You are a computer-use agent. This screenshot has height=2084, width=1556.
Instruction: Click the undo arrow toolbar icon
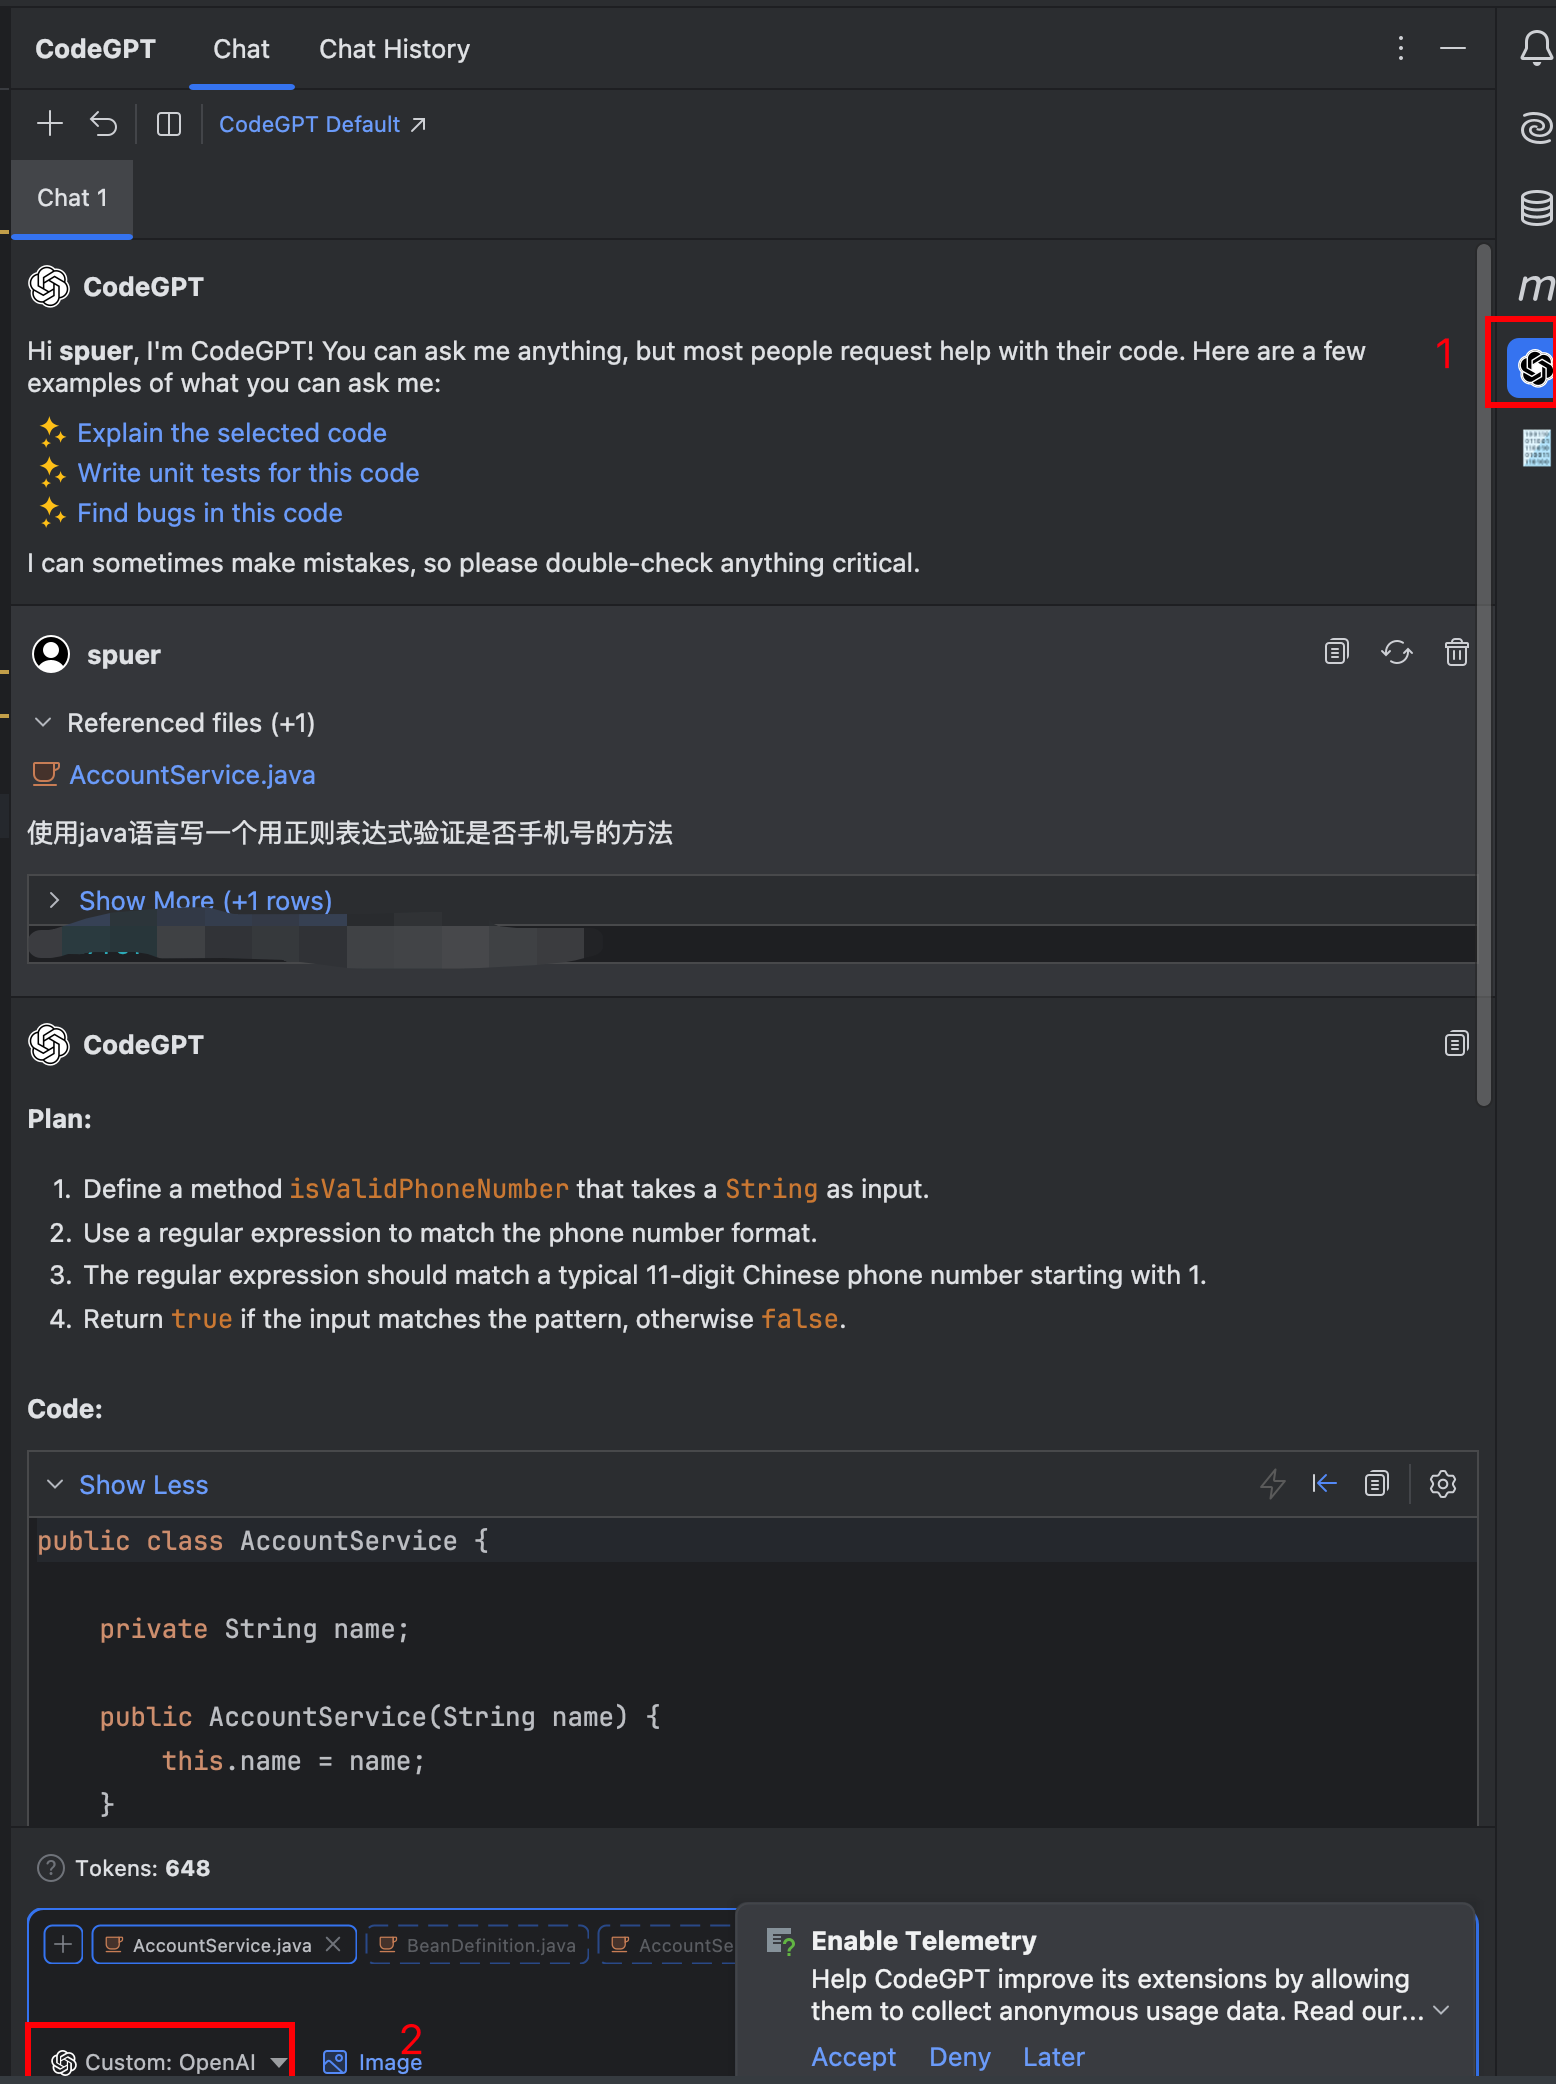coord(104,124)
